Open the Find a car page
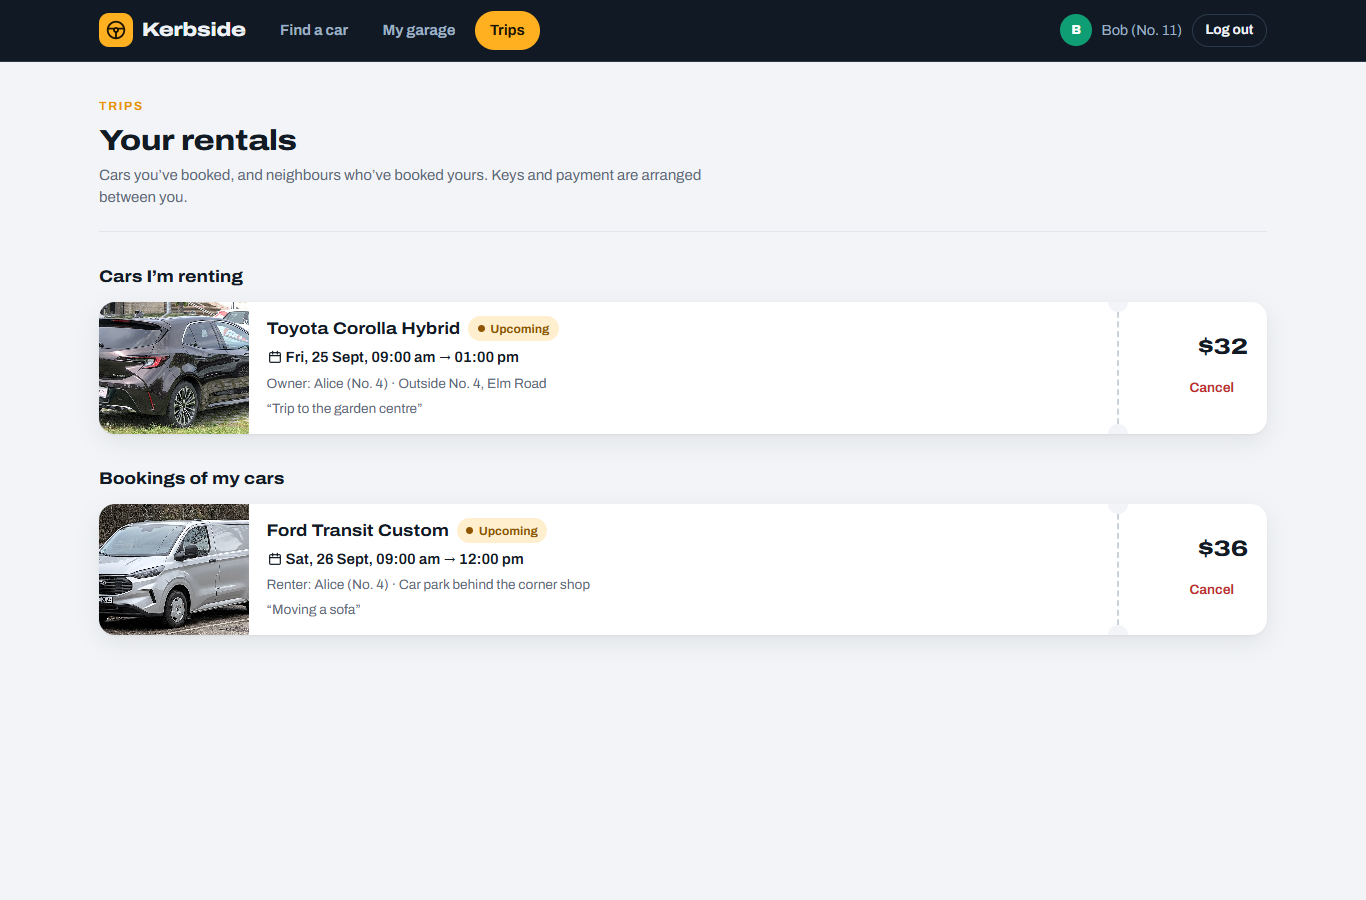 314,30
